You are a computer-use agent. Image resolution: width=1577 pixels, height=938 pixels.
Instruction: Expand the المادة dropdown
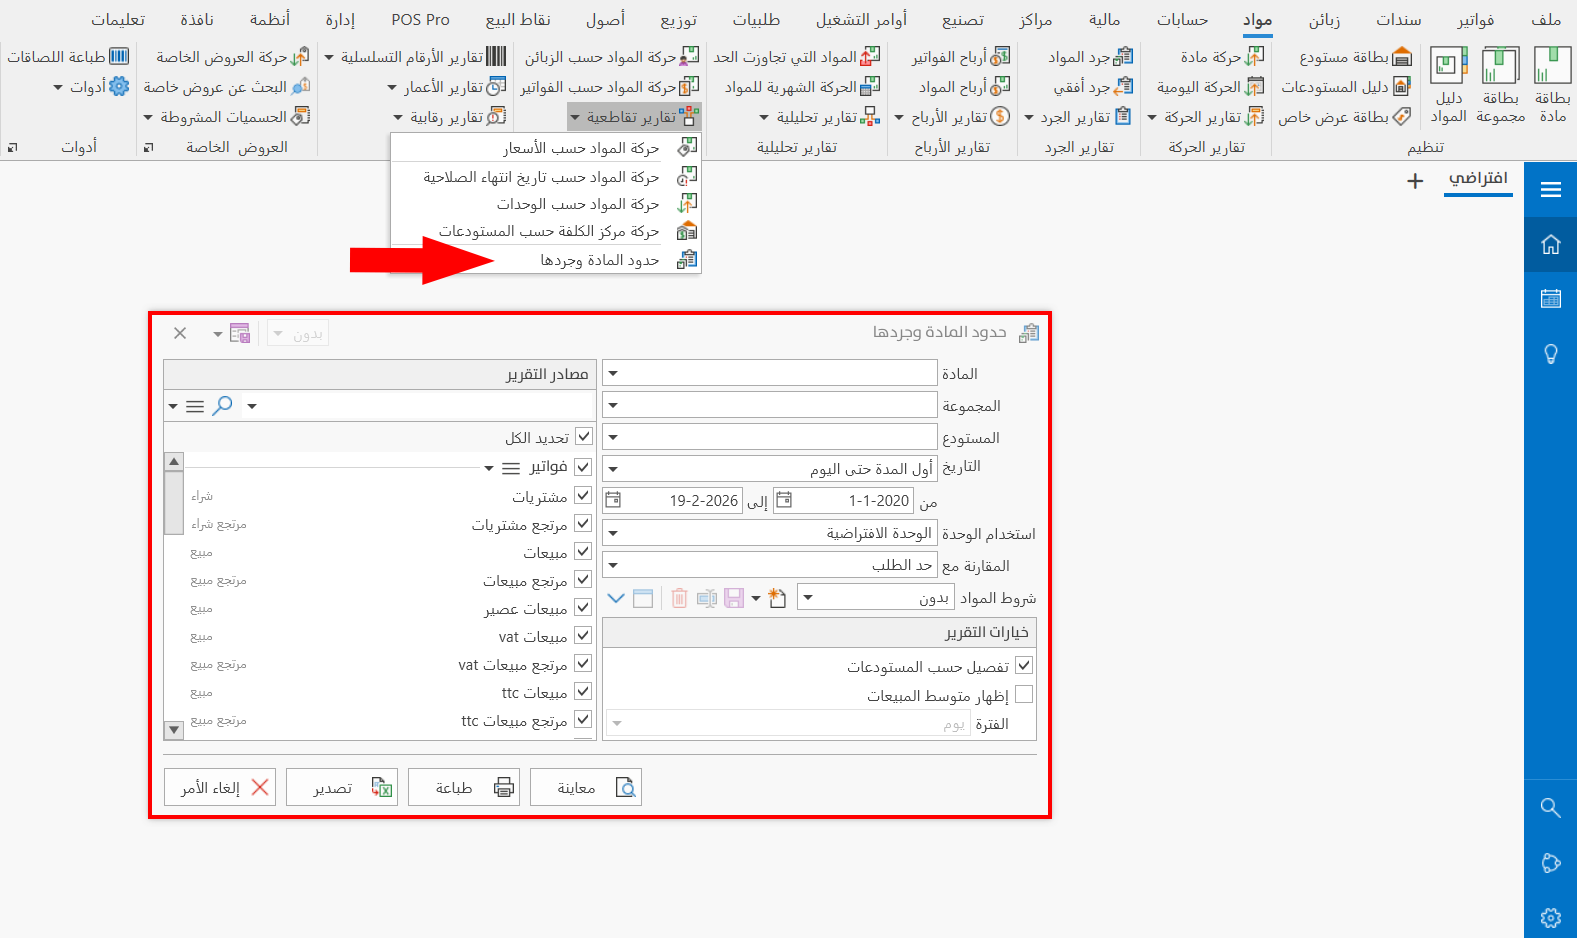coord(613,373)
